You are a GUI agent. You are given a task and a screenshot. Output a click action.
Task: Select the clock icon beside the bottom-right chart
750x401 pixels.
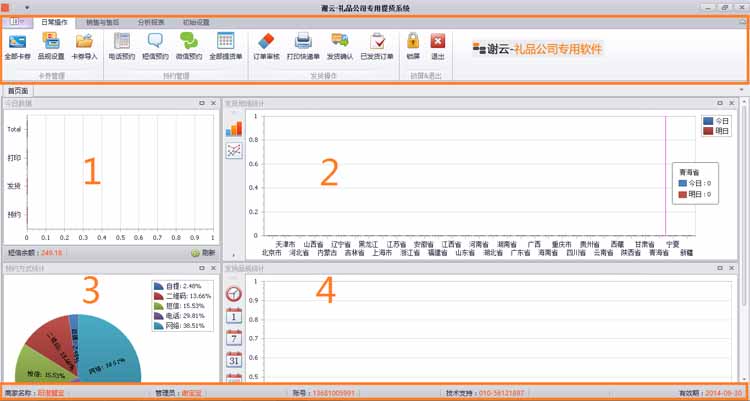[233, 294]
